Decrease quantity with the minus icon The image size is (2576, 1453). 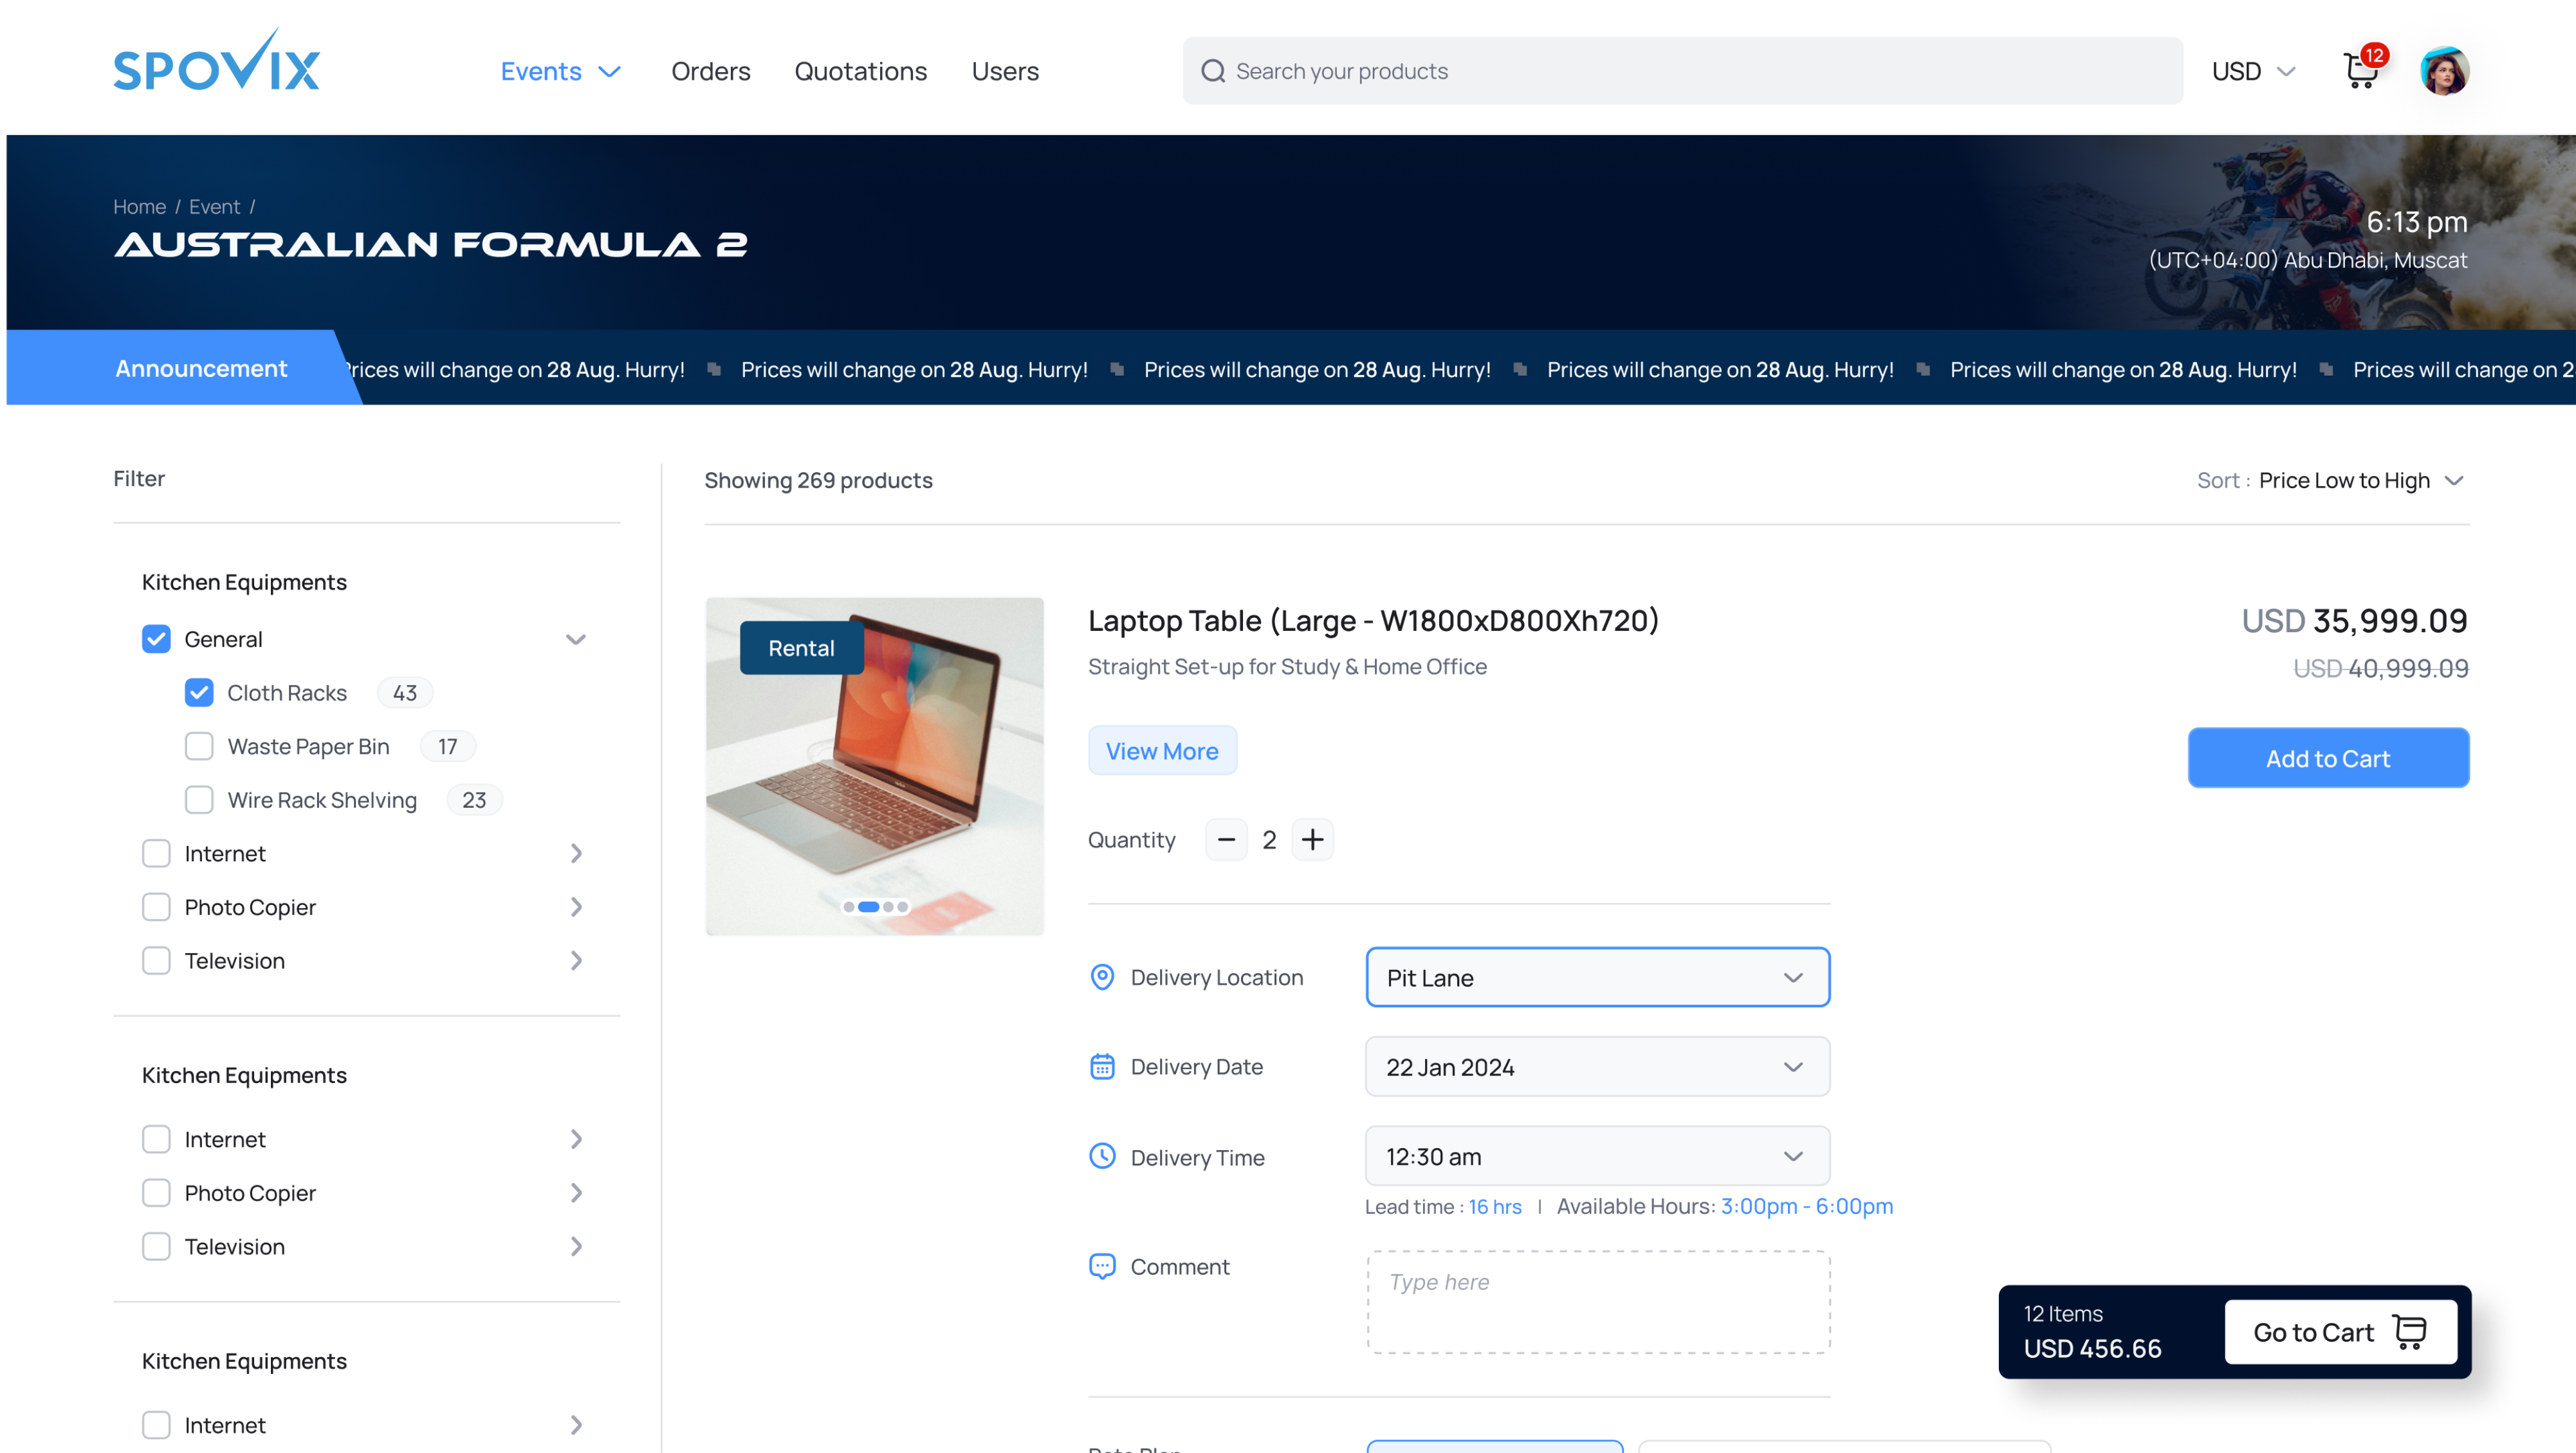[1226, 840]
